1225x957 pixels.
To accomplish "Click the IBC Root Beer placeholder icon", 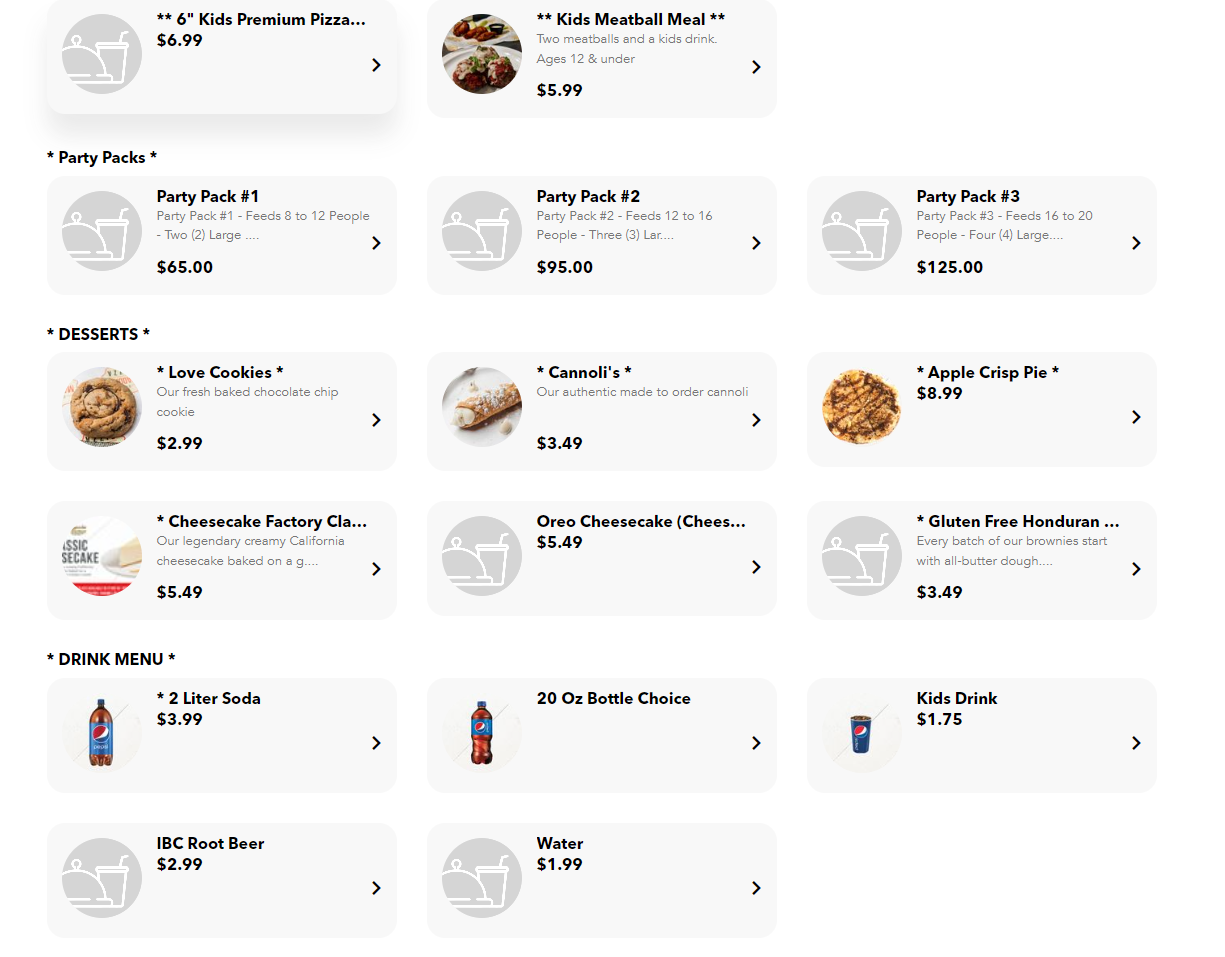I will [x=102, y=878].
